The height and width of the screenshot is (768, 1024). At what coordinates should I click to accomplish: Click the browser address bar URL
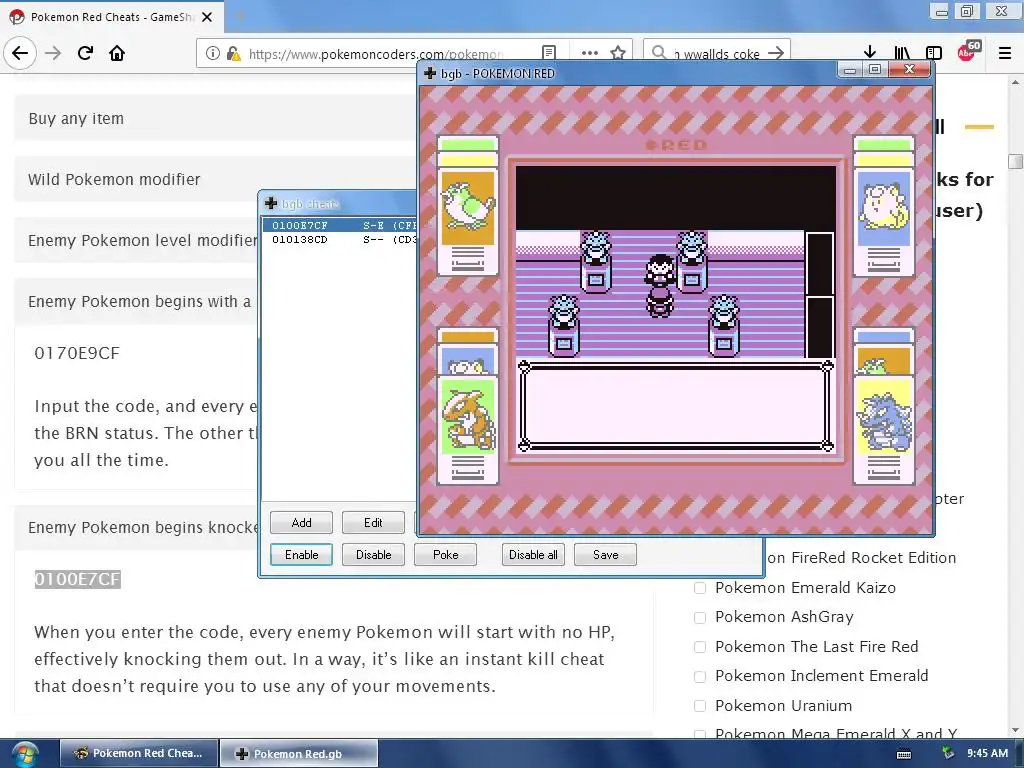[x=376, y=54]
